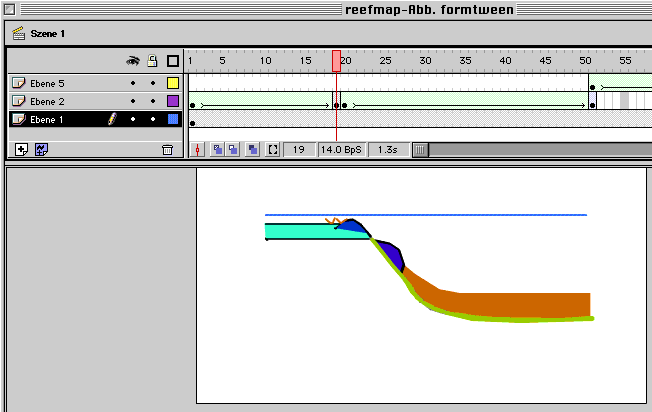Toggle visibility dot for Ebene 2

(133, 101)
